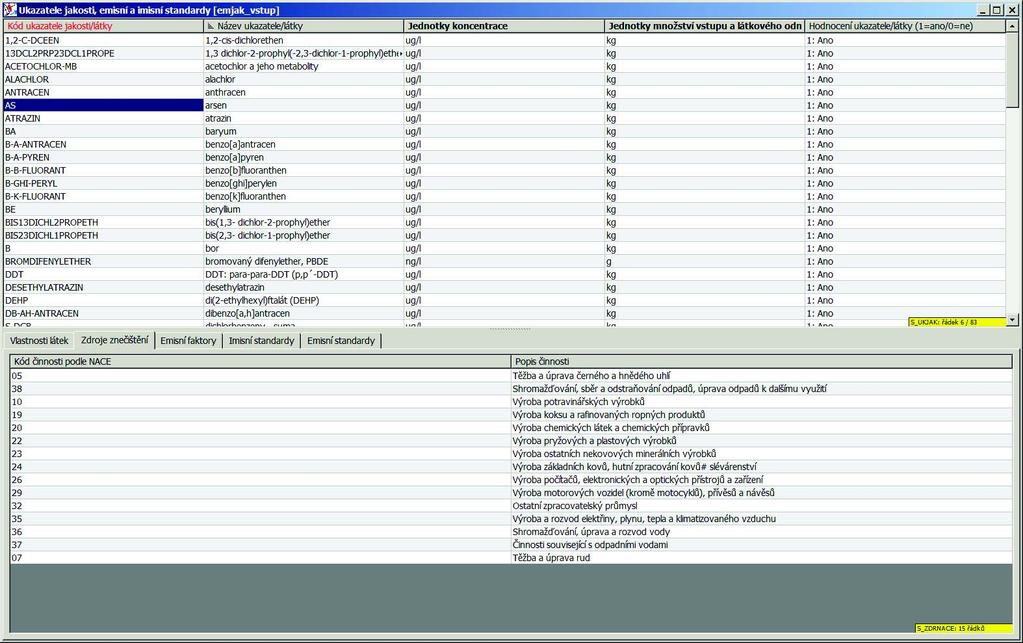Click 'Ostatní zpracovatelský průmysl' description
Image resolution: width=1023 pixels, height=643 pixels.
[575, 506]
